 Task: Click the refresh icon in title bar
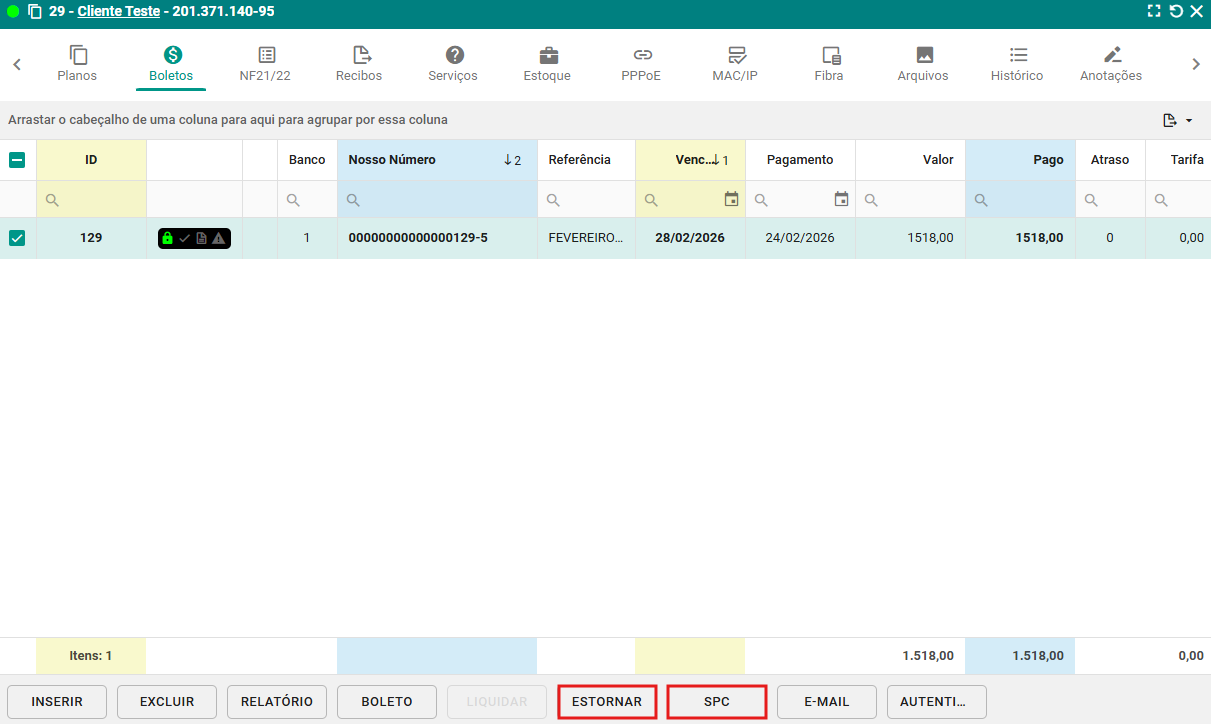click(x=1176, y=12)
